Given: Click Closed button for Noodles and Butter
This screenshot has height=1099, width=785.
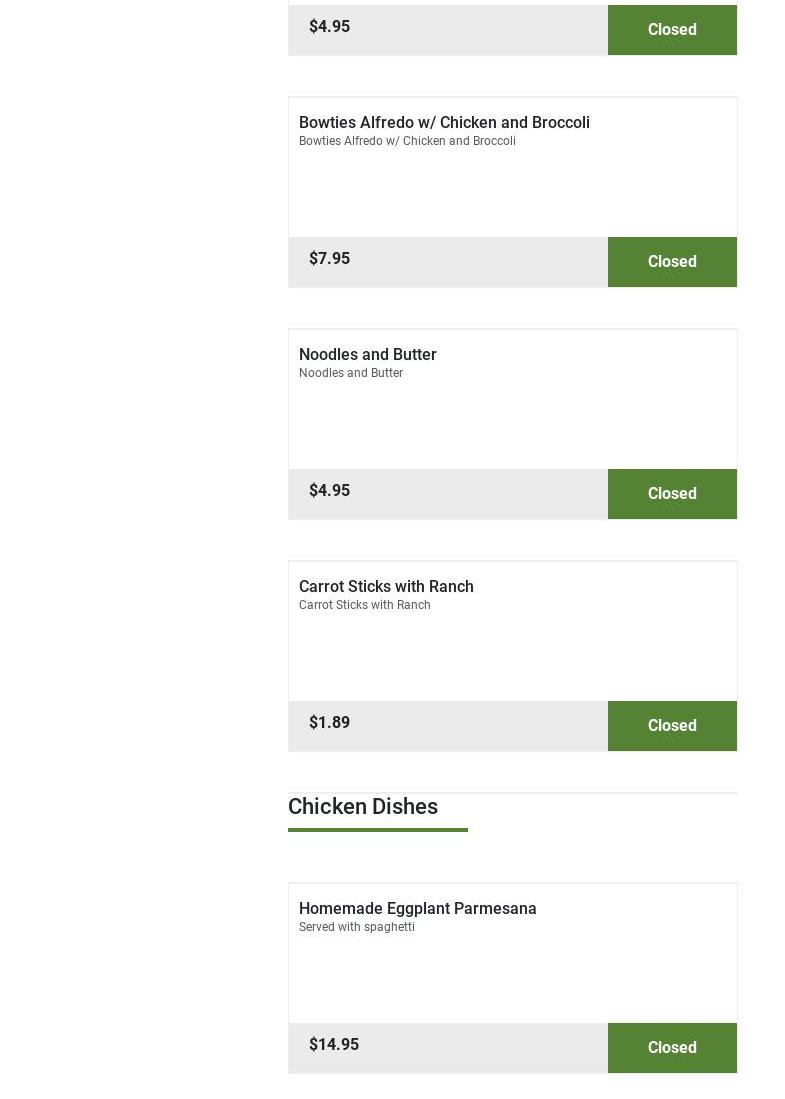Looking at the screenshot, I should (672, 494).
